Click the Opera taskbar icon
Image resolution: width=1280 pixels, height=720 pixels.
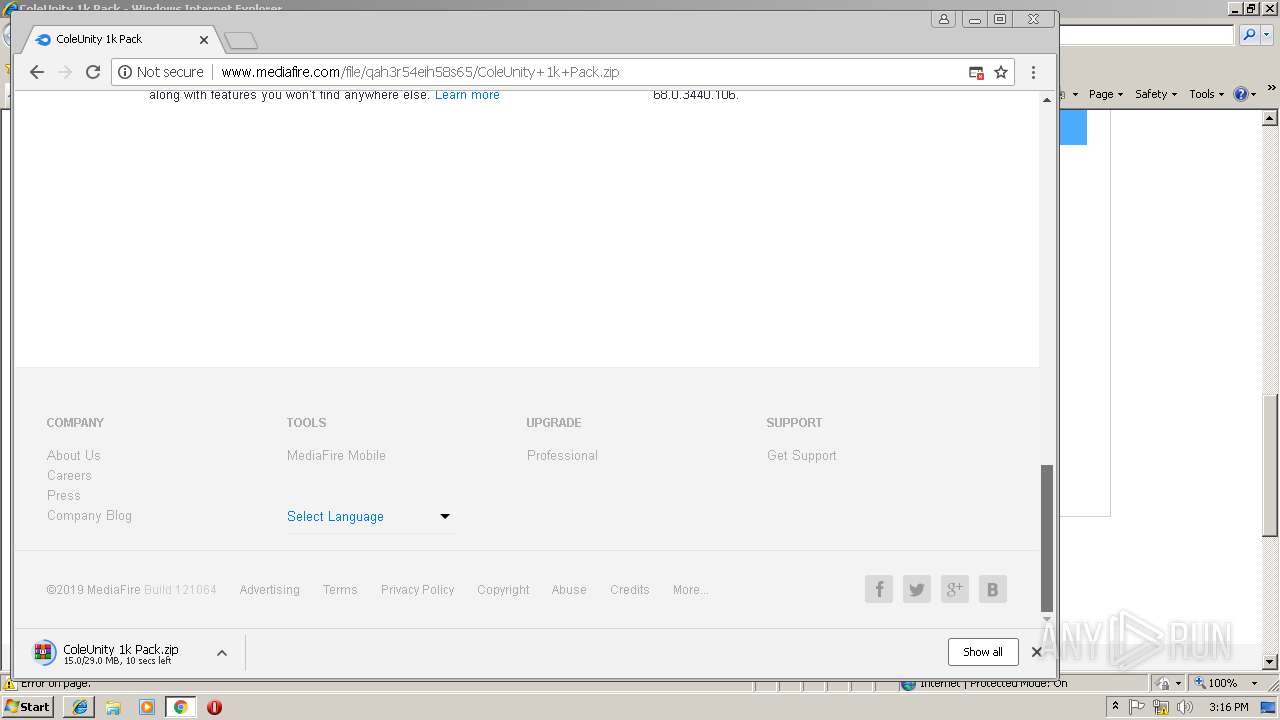214,707
